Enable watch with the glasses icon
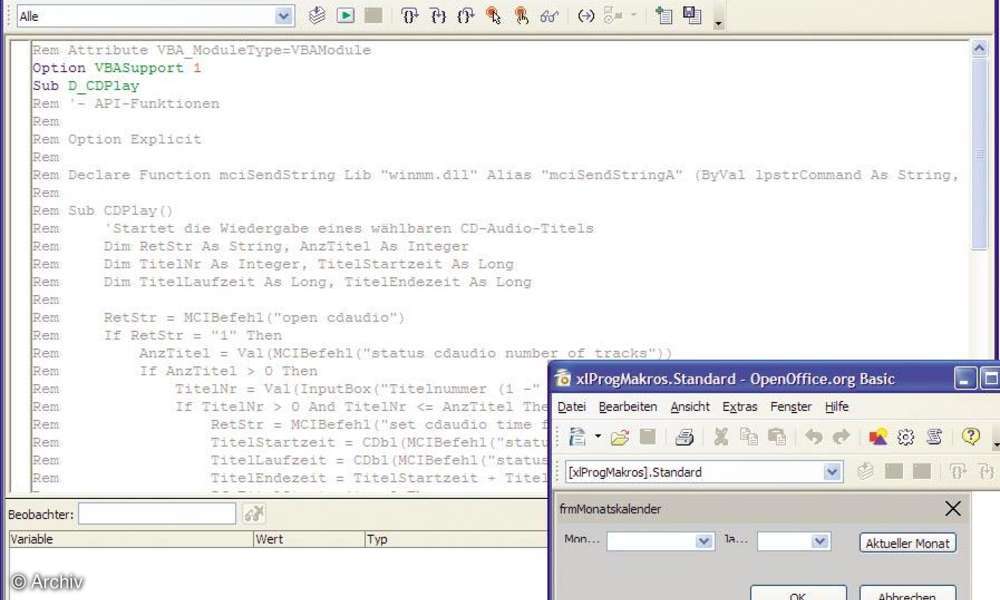 [549, 16]
